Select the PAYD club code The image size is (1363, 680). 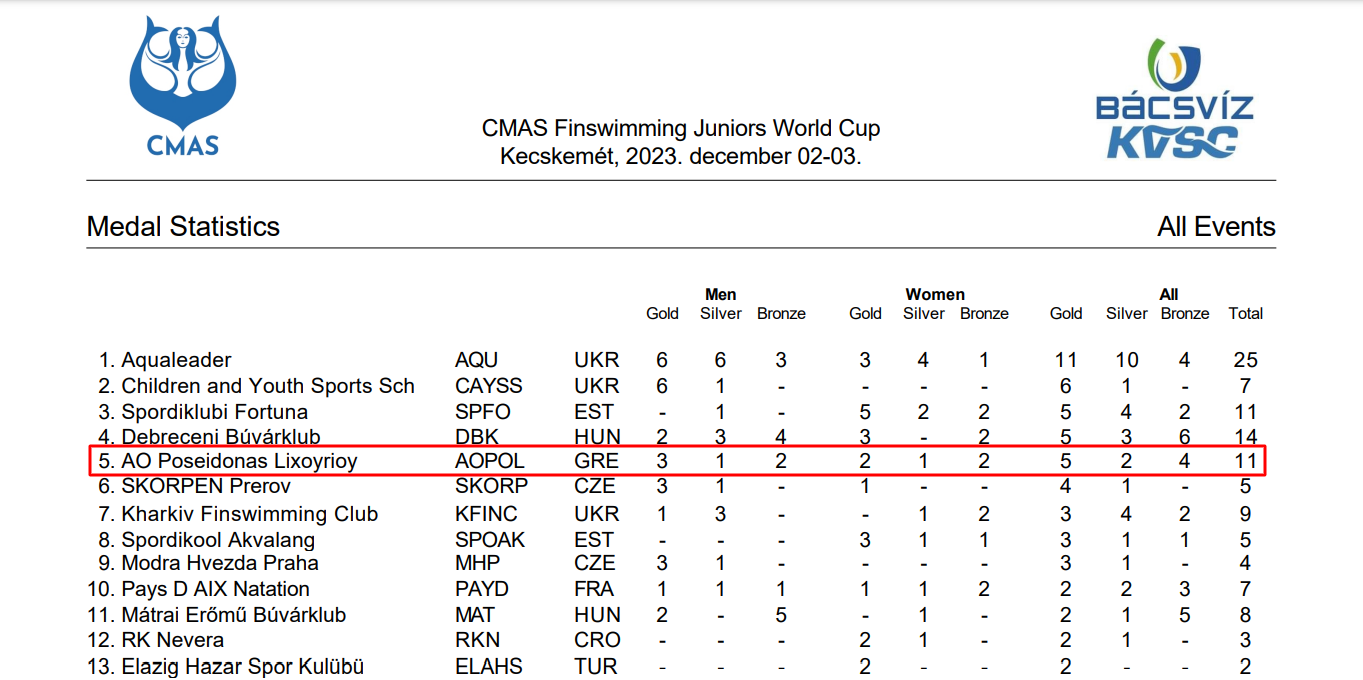click(482, 589)
